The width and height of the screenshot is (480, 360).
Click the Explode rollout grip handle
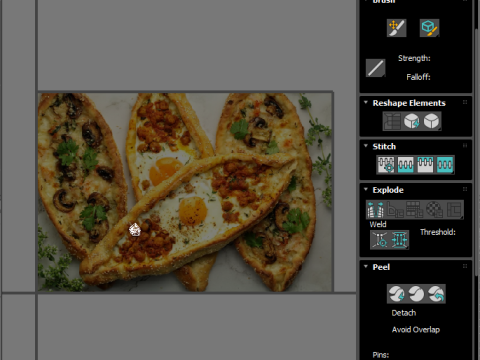tap(465, 189)
